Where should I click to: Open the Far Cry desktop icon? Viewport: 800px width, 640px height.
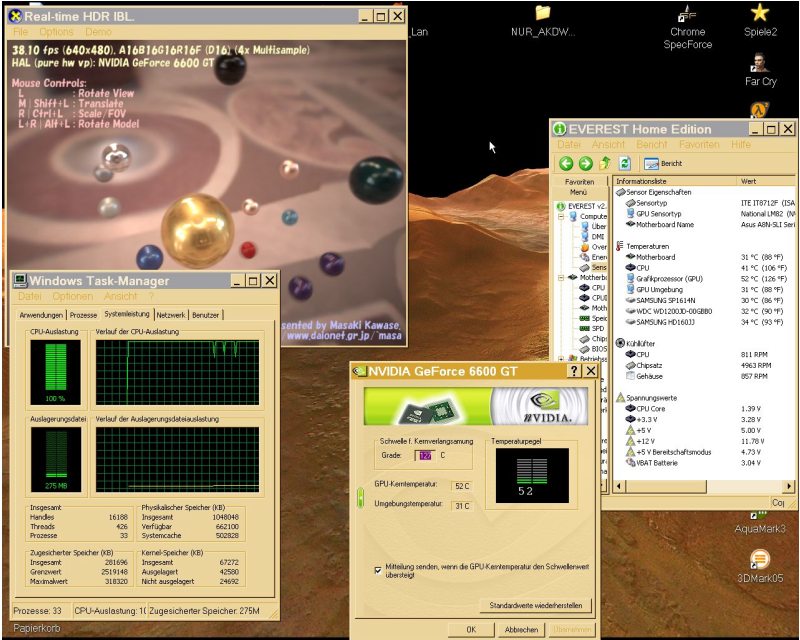[760, 70]
